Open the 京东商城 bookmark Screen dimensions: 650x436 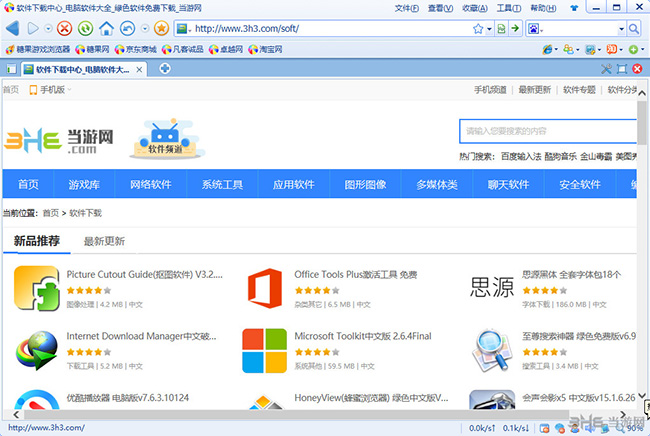coord(136,49)
